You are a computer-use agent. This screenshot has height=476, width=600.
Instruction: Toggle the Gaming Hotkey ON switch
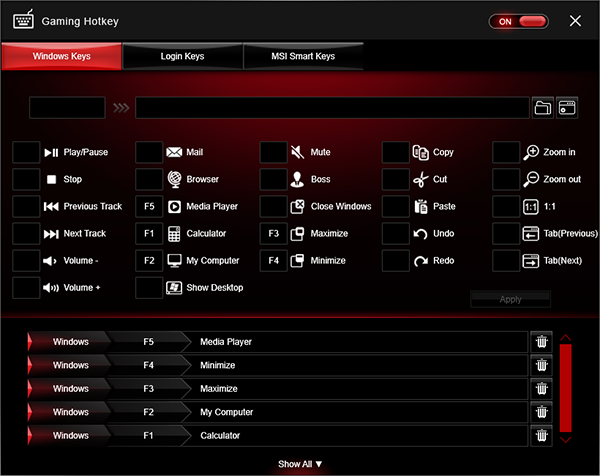point(518,21)
